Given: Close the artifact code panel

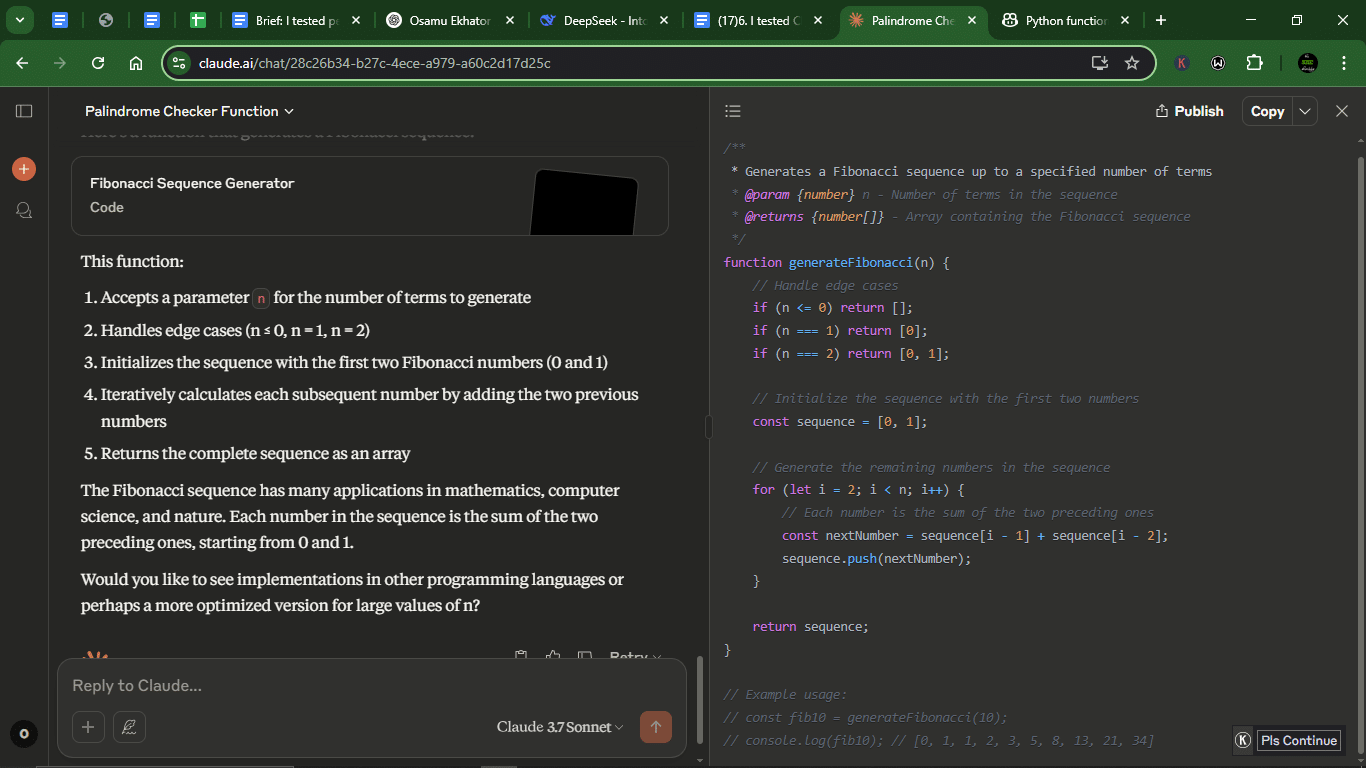Looking at the screenshot, I should (1342, 111).
